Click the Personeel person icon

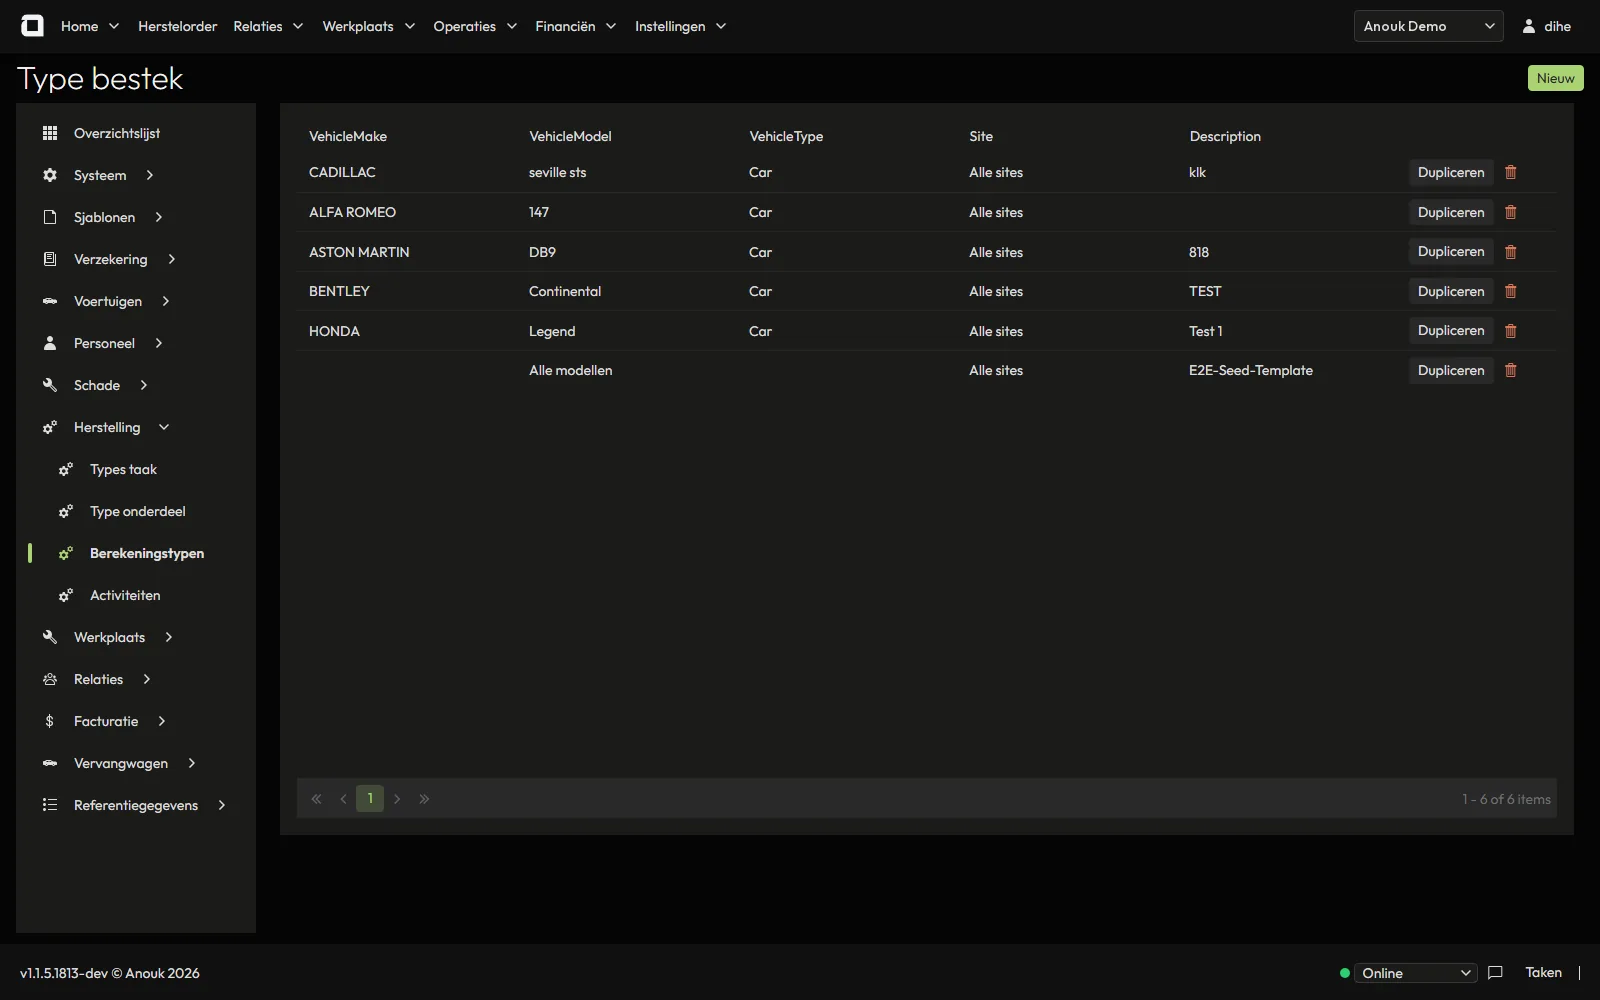[x=50, y=343]
